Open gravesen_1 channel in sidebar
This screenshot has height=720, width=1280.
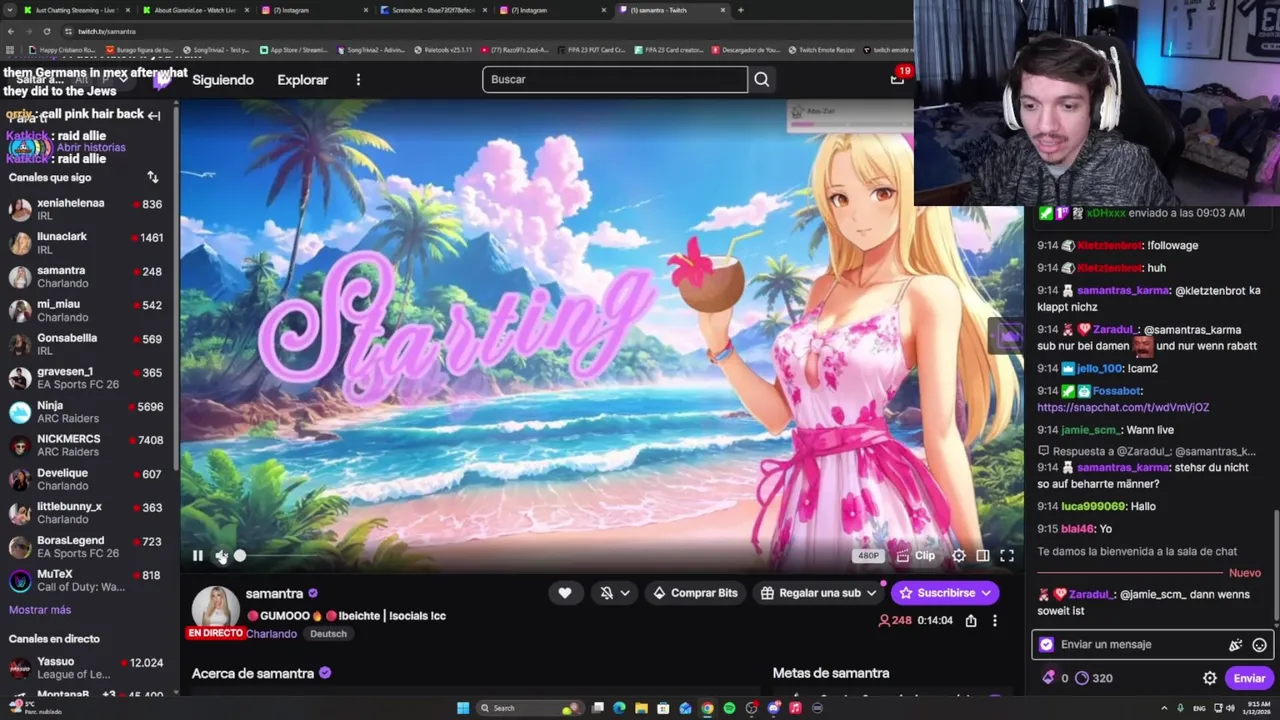point(88,378)
